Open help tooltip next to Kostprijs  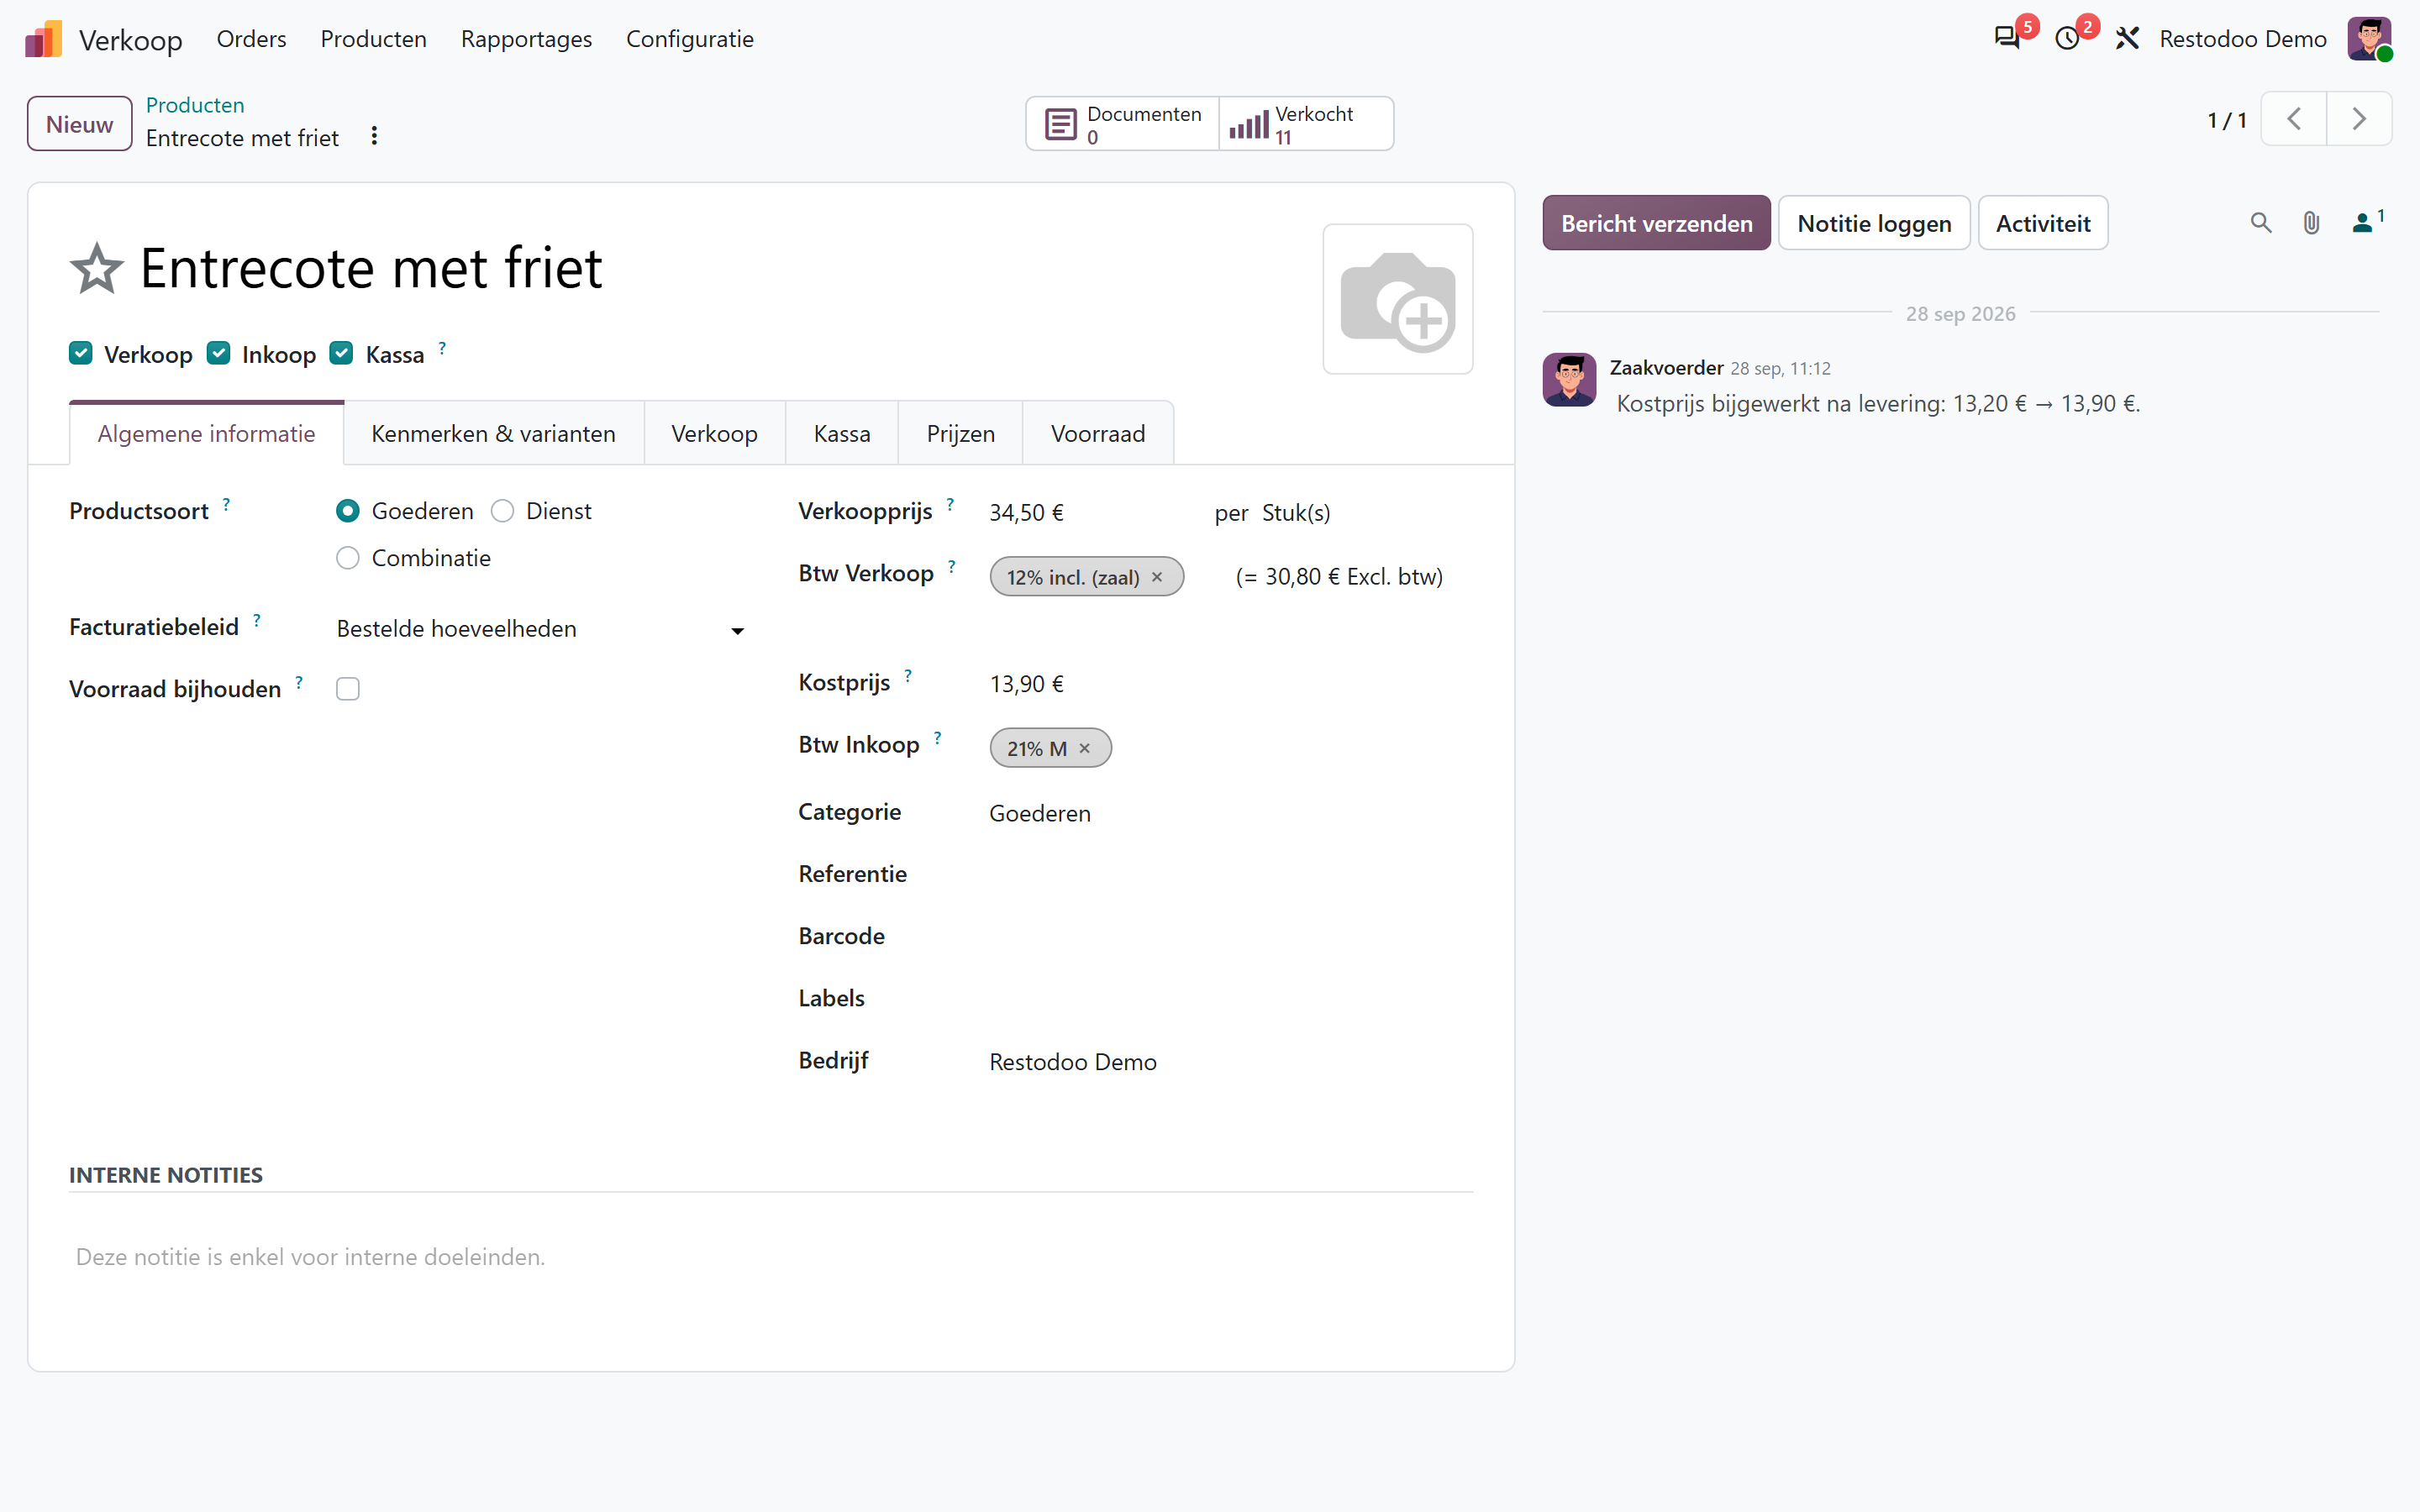point(908,675)
